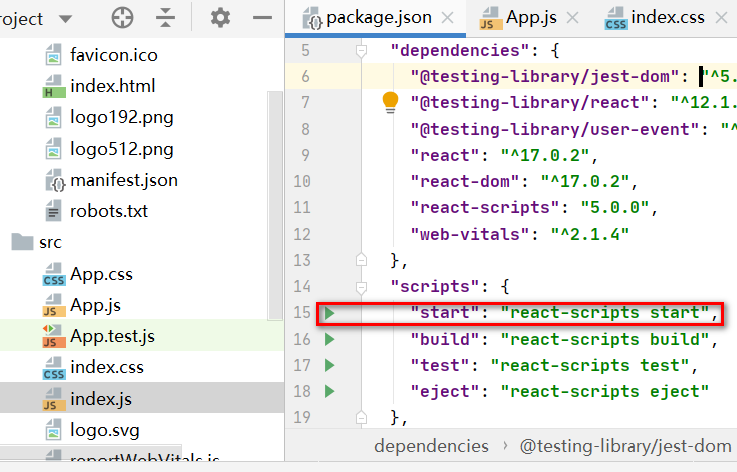
Task: Click the "react-scripts build" value
Action: pos(604,339)
